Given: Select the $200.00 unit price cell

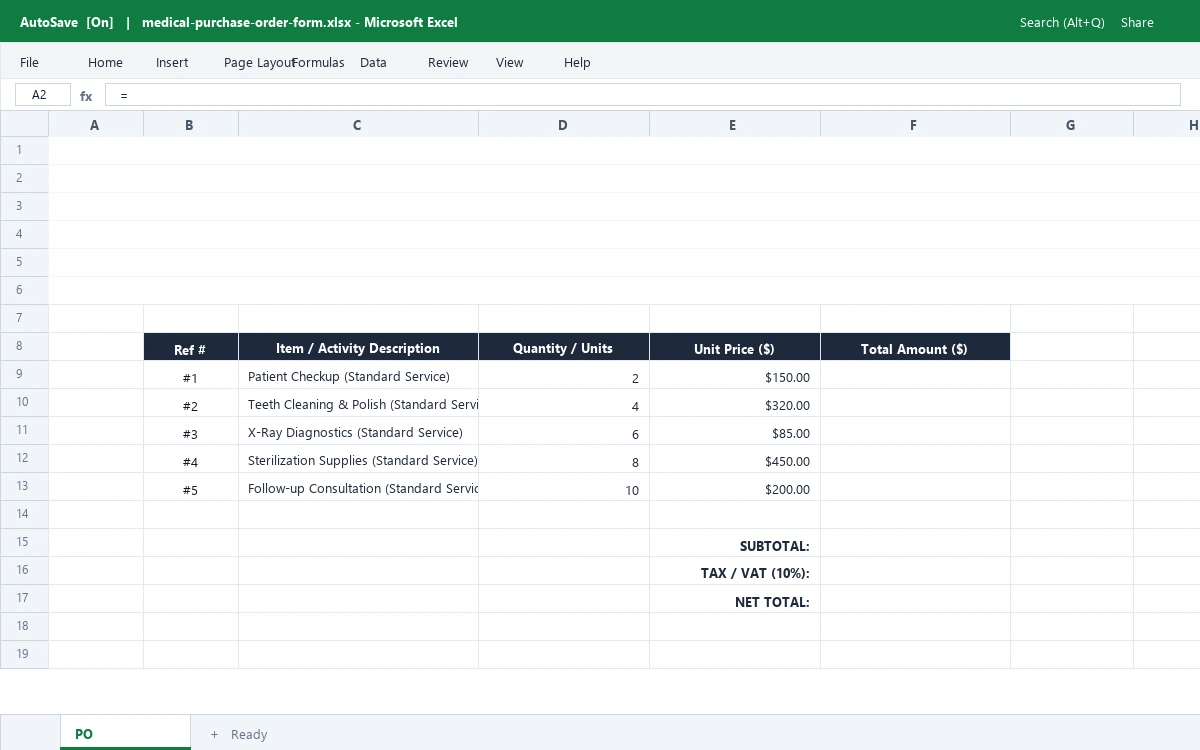Looking at the screenshot, I should (x=734, y=487).
